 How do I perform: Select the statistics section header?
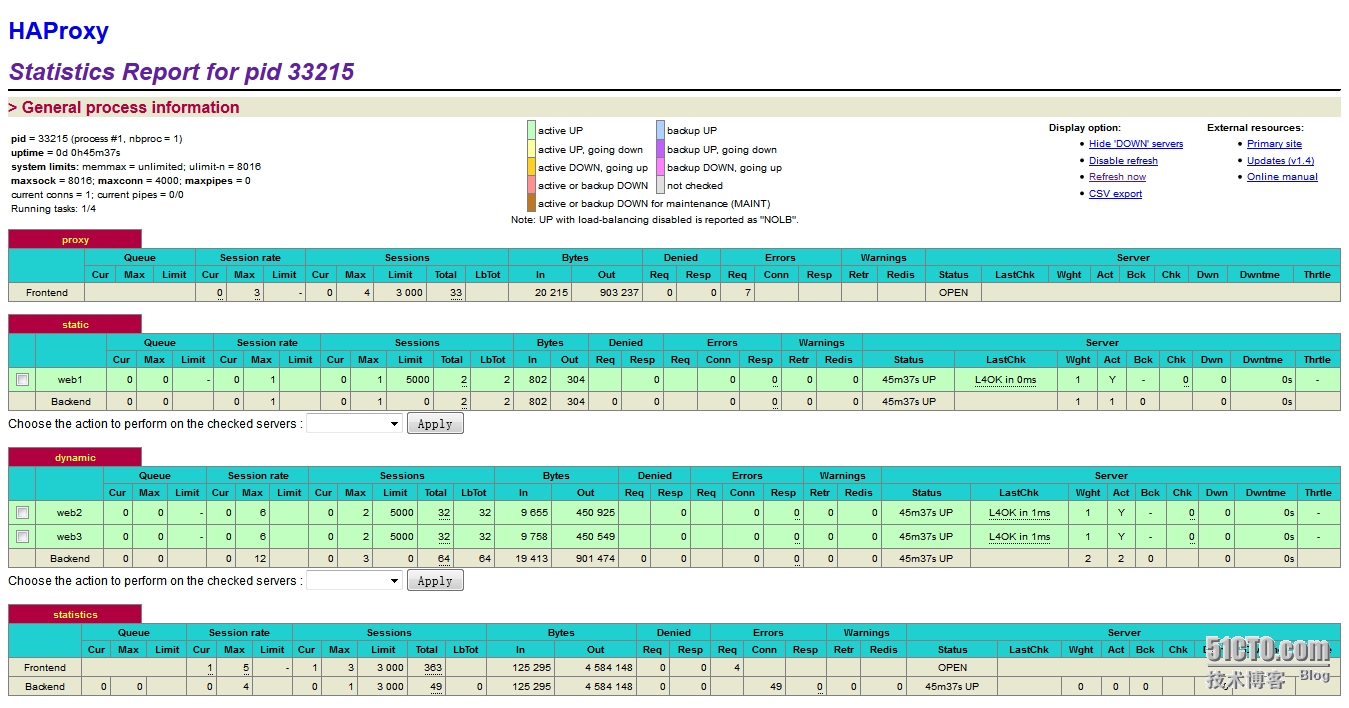point(75,615)
